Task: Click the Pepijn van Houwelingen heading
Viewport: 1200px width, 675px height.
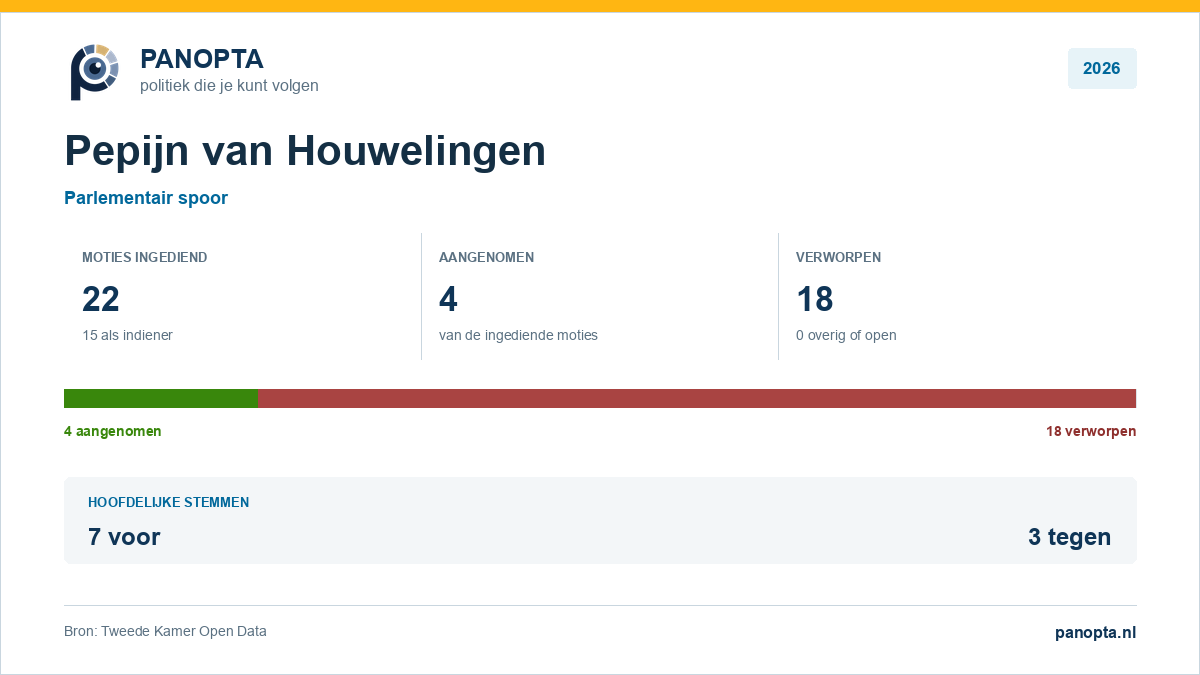Action: 305,151
